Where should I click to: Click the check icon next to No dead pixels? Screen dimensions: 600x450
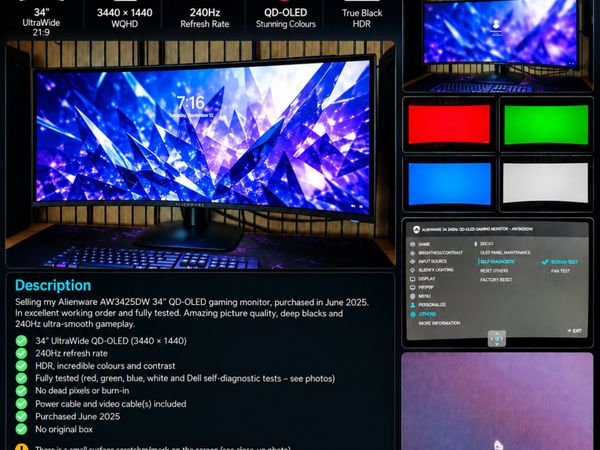point(21,391)
